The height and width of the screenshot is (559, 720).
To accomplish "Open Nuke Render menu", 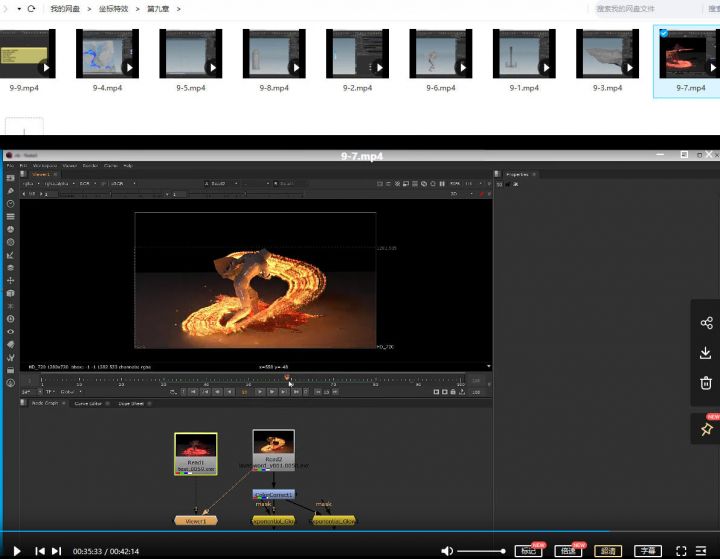I will pos(90,165).
